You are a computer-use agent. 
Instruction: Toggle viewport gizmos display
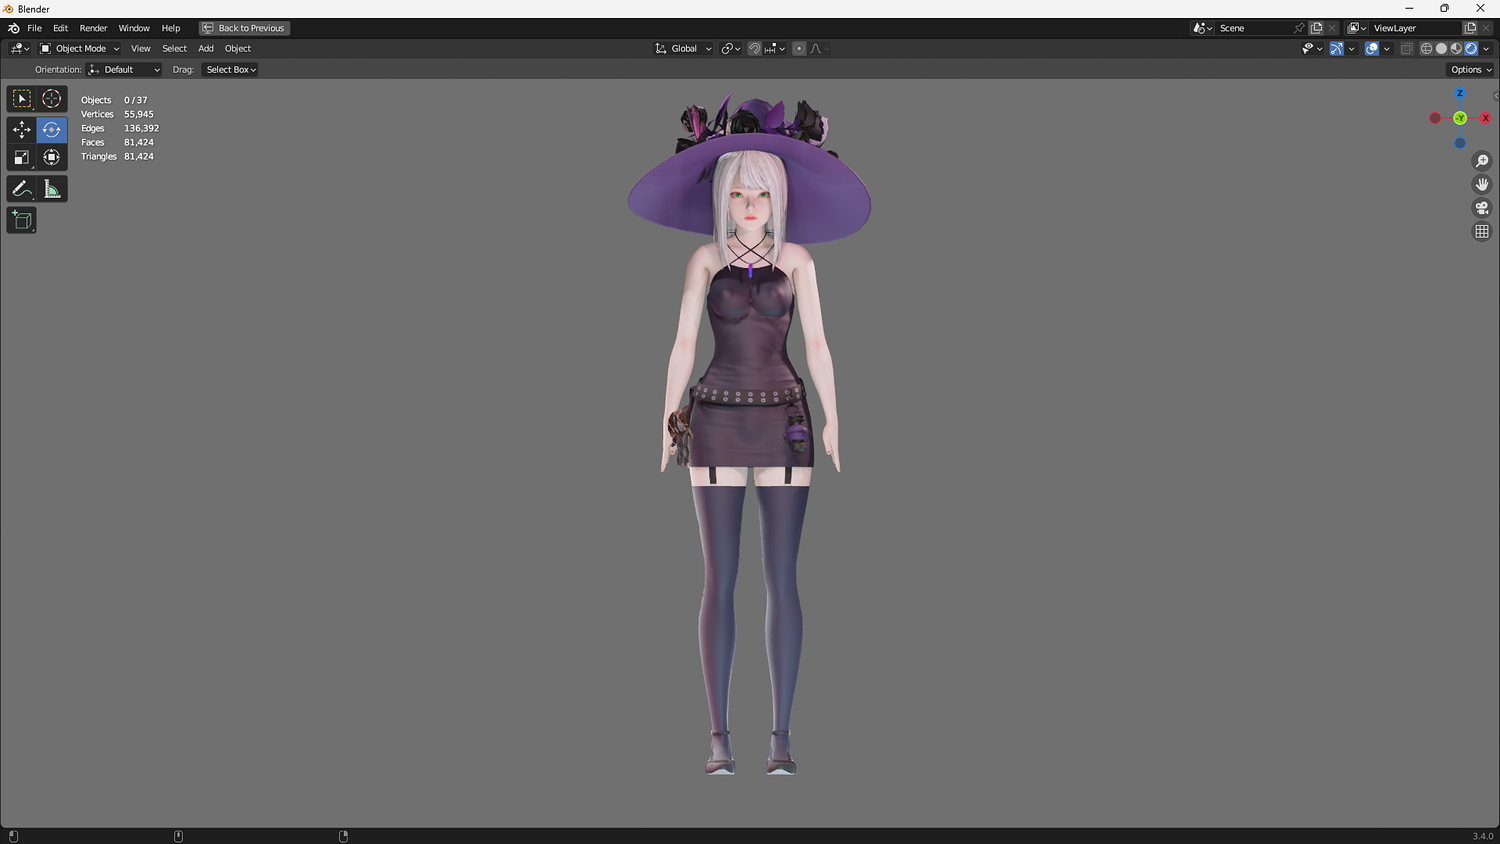click(1337, 48)
